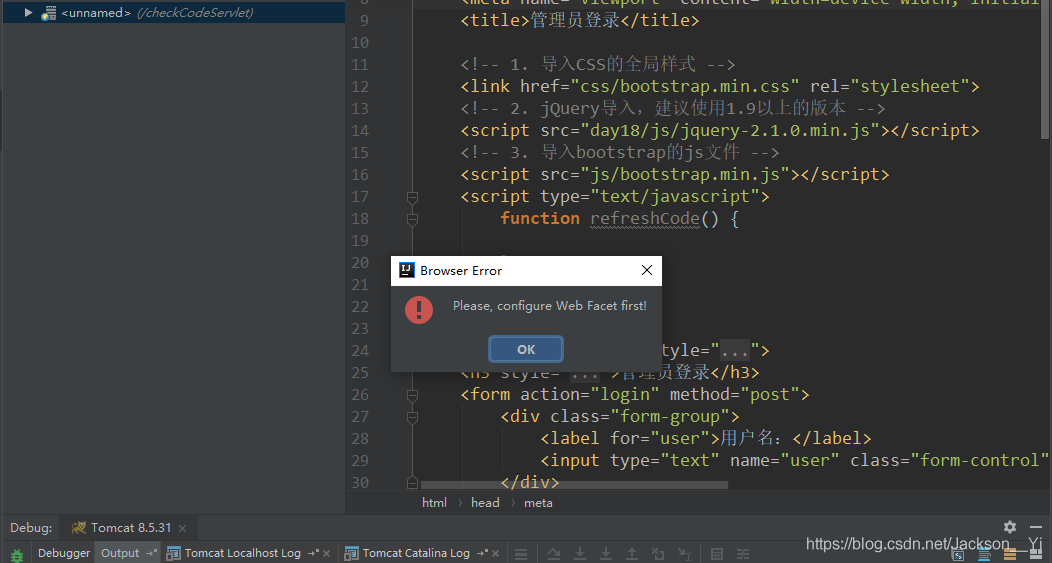The width and height of the screenshot is (1052, 563).
Task: Close the Tomcat Catalina Log tab
Action: click(x=495, y=554)
